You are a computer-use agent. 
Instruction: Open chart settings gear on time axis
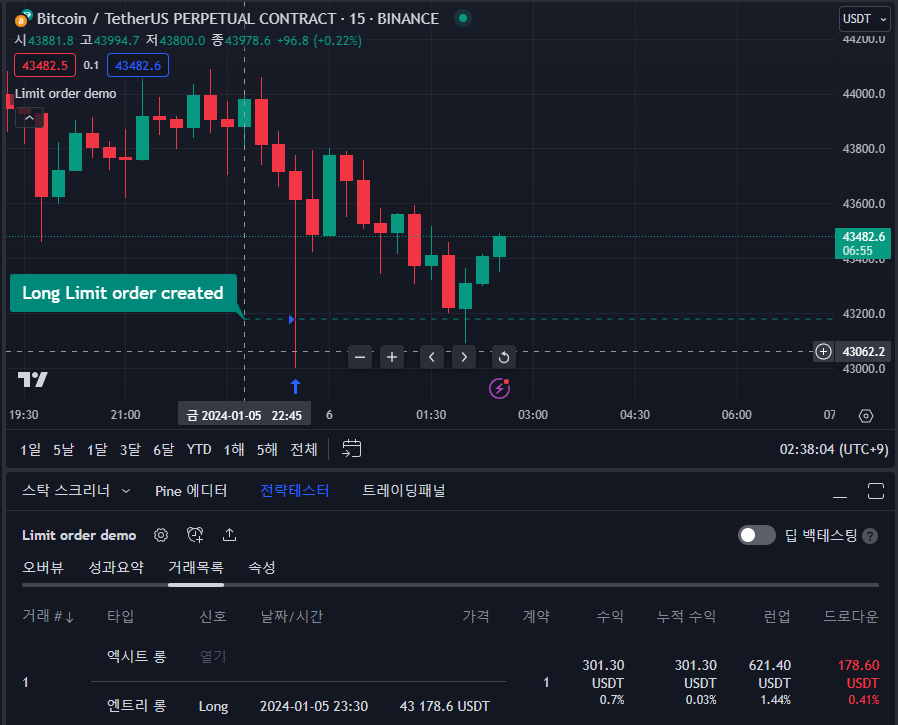(866, 416)
